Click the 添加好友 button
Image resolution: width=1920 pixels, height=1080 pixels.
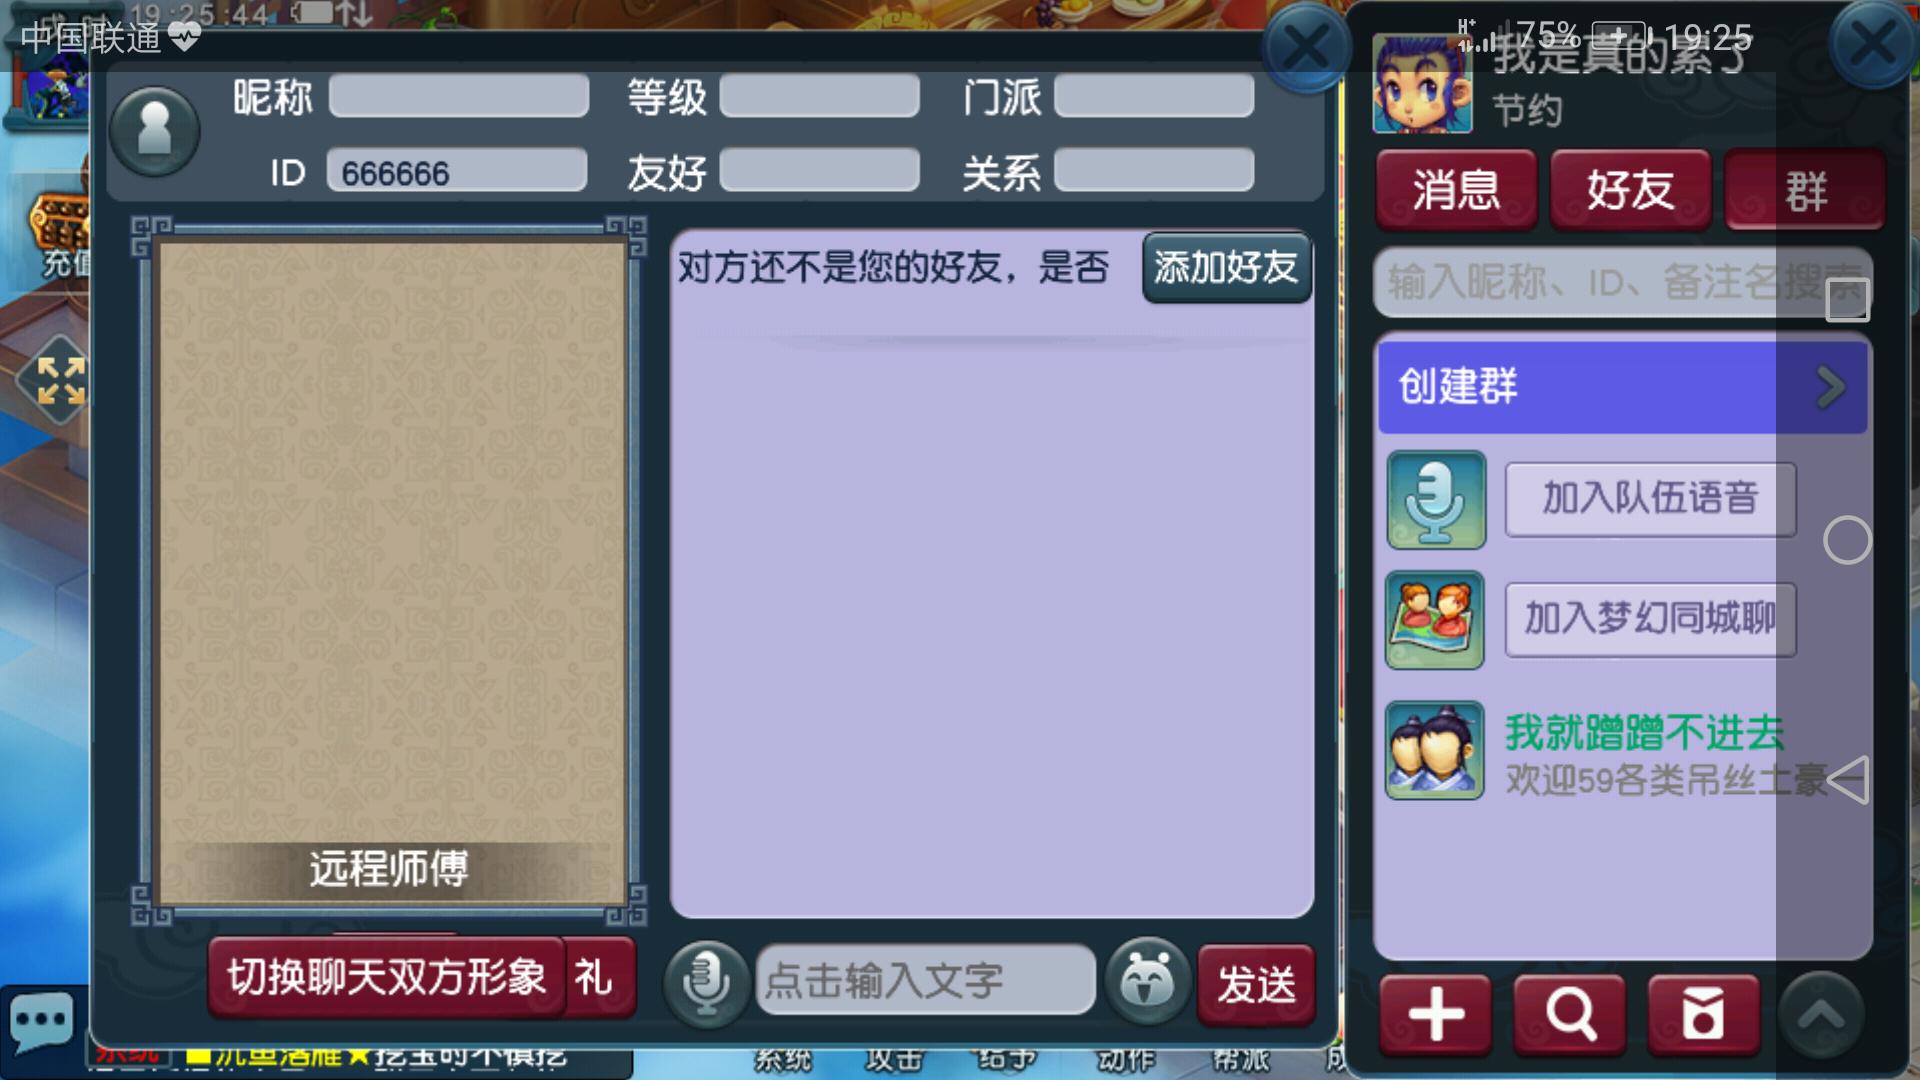click(x=1227, y=268)
